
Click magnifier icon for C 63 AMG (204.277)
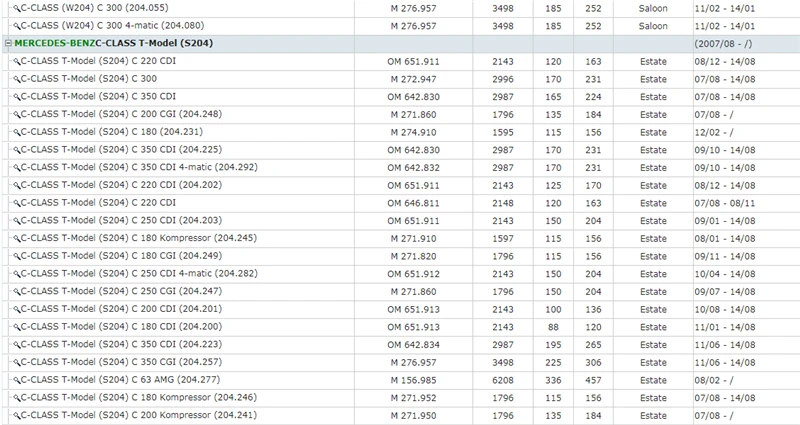pos(17,380)
